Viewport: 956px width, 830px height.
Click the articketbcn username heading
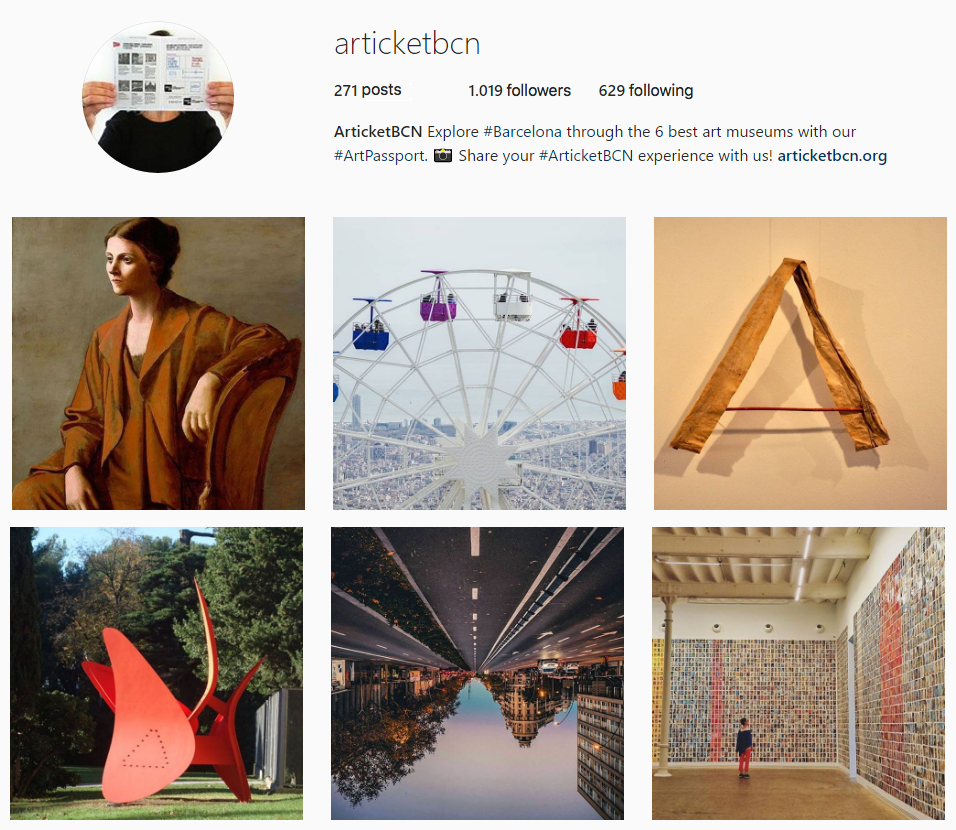pos(407,44)
